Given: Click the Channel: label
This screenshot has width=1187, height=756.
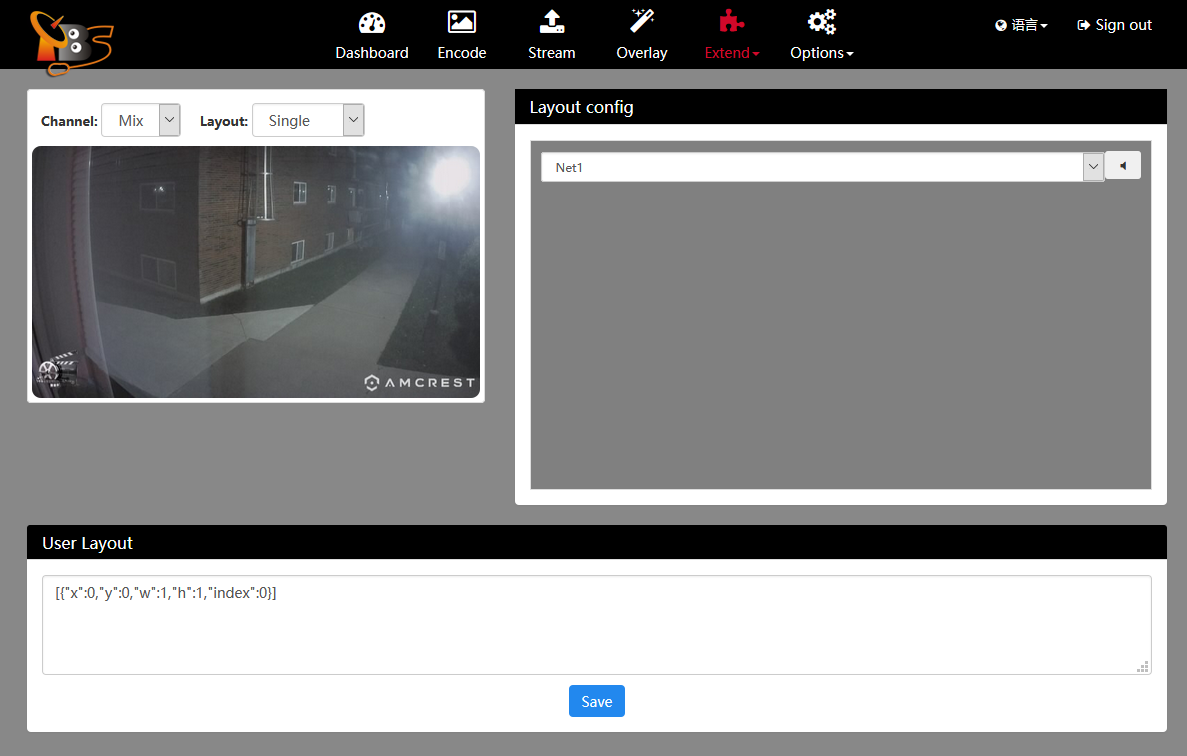Looking at the screenshot, I should (69, 121).
